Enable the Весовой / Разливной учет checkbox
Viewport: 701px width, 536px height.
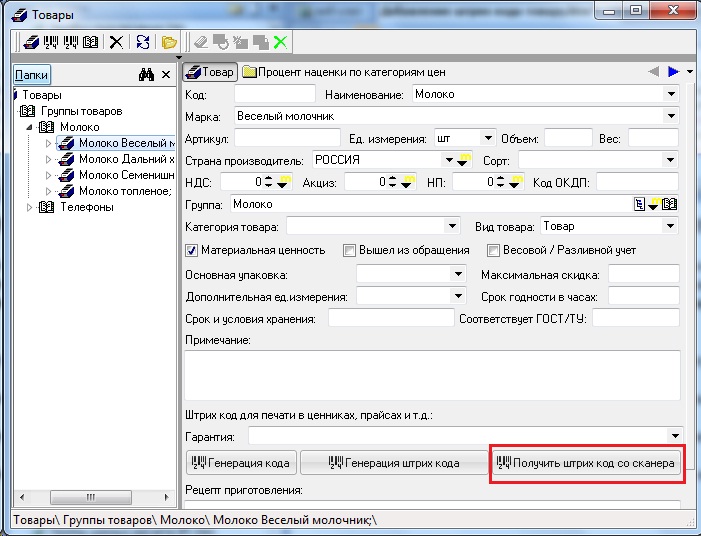[x=493, y=250]
